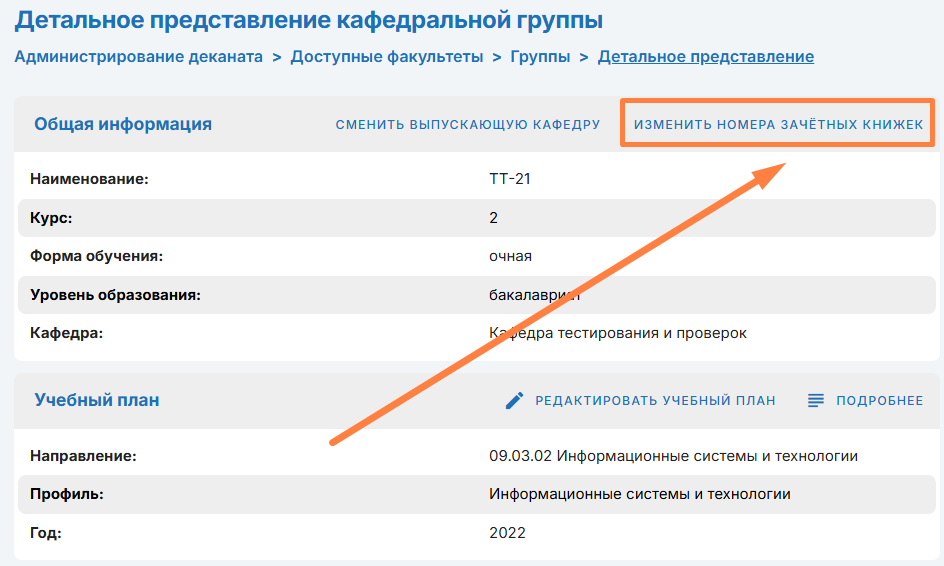Open Изменить номера зачётных книжек
Viewport: 944px width, 566px height.
click(778, 125)
